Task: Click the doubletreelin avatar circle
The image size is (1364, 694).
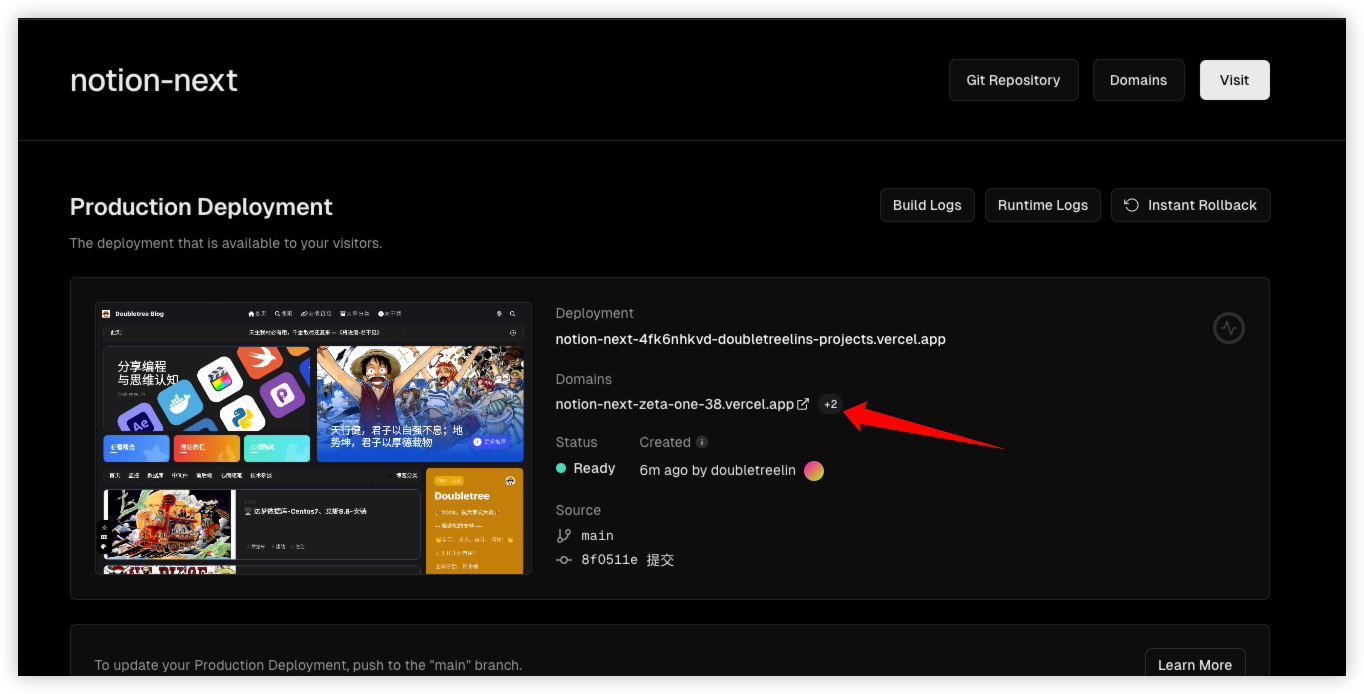Action: pos(814,470)
